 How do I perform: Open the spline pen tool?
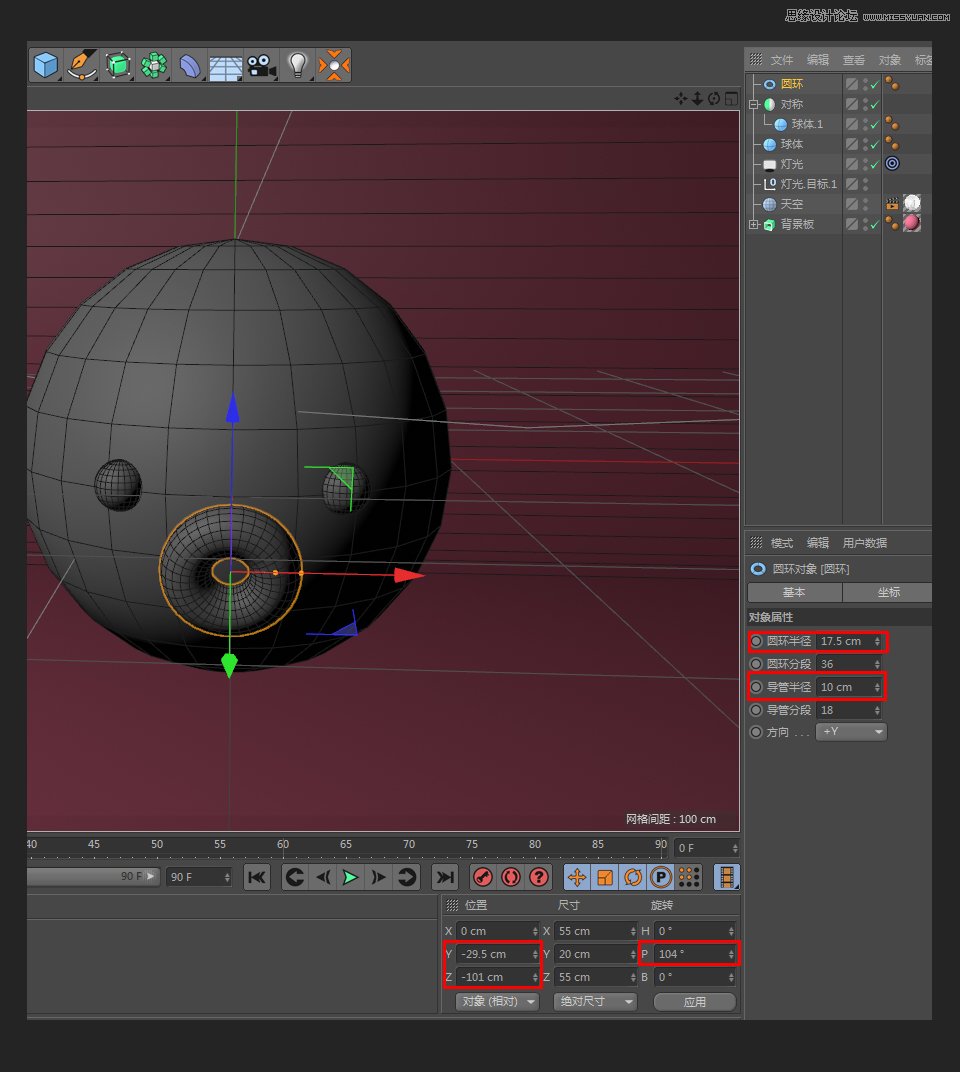(82, 66)
